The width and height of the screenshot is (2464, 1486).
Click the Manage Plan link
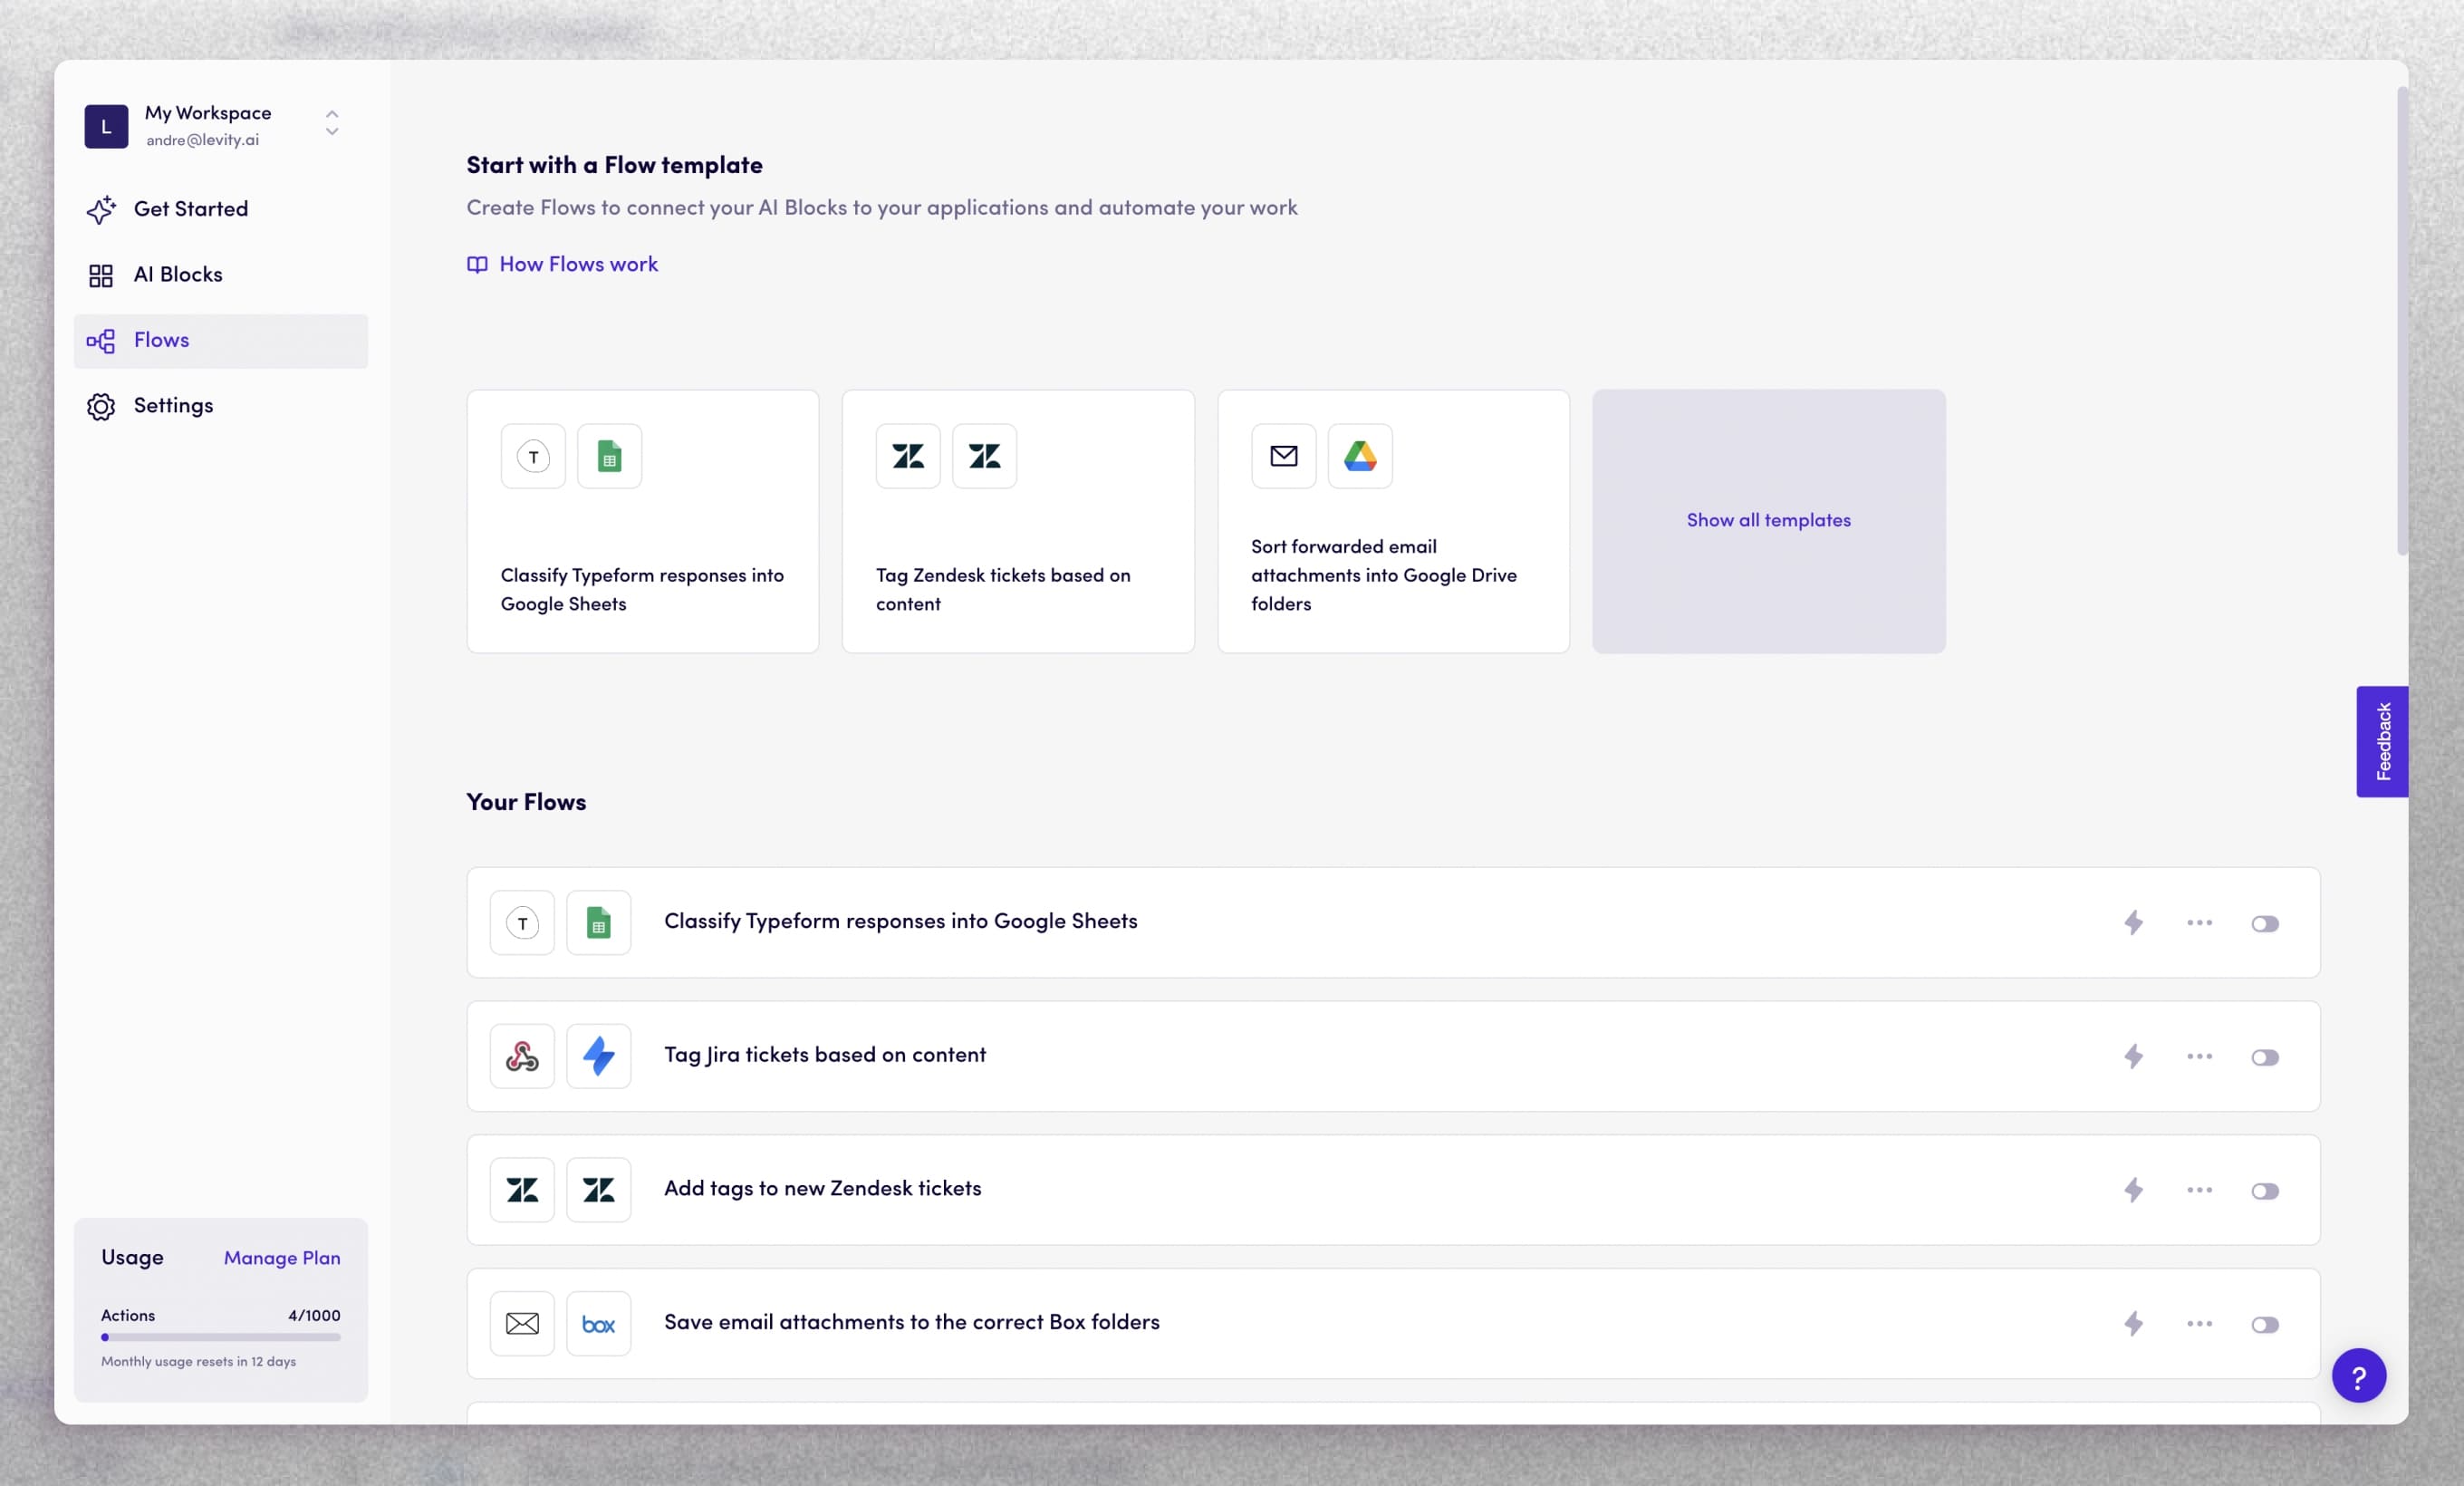click(x=281, y=1258)
